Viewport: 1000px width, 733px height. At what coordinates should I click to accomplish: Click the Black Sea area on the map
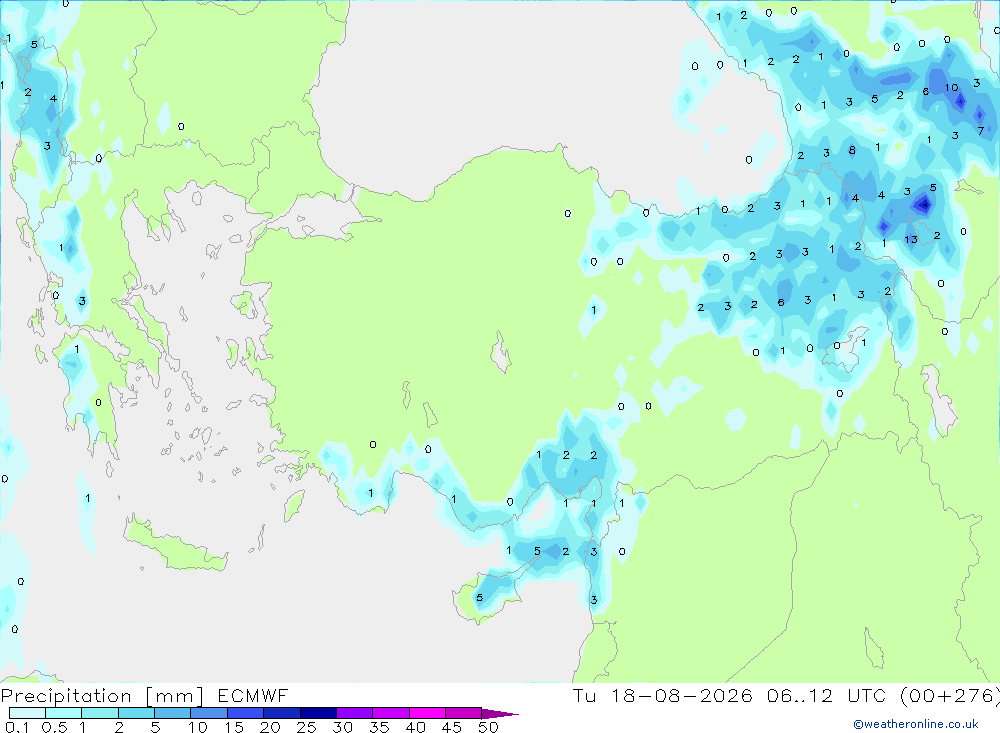tap(510, 83)
